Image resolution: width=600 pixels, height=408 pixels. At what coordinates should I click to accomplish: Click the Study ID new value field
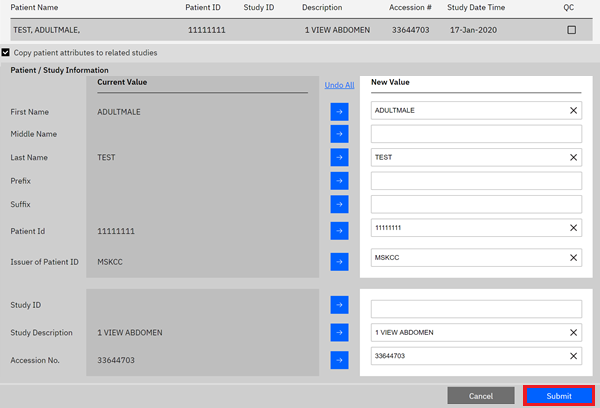pyautogui.click(x=475, y=309)
